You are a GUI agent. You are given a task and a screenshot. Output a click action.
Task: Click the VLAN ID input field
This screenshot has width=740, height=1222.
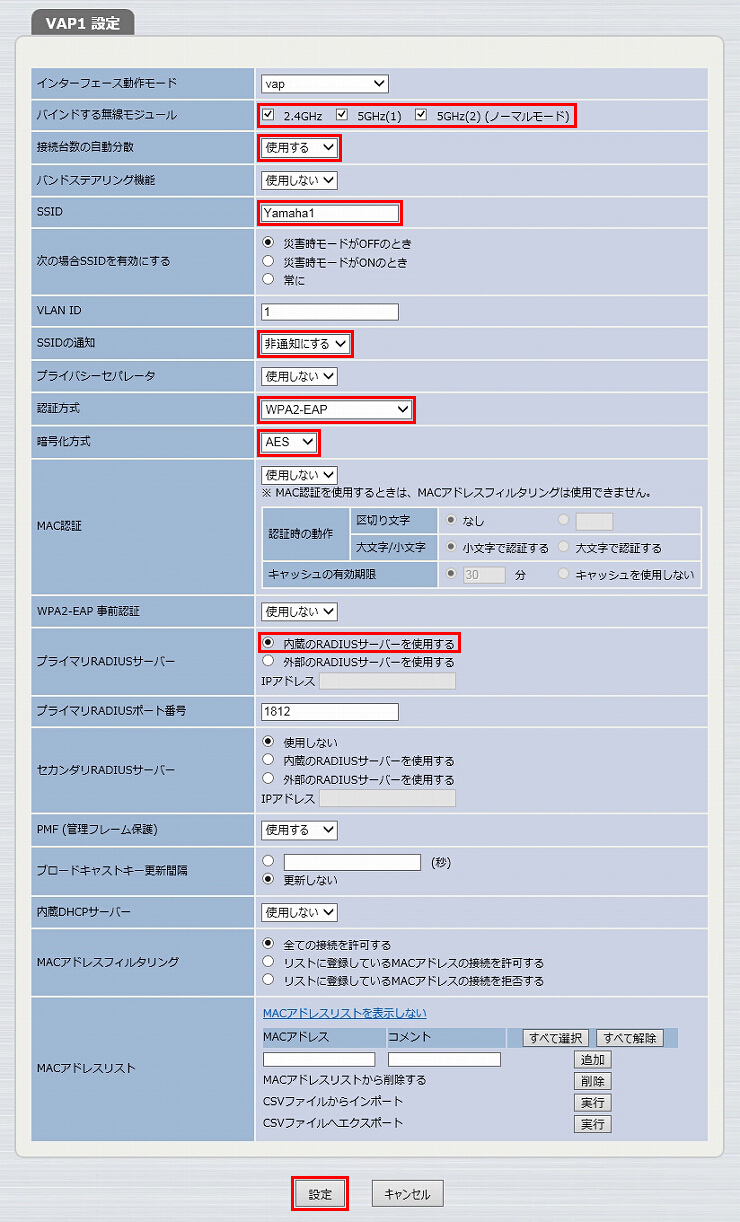pyautogui.click(x=330, y=312)
